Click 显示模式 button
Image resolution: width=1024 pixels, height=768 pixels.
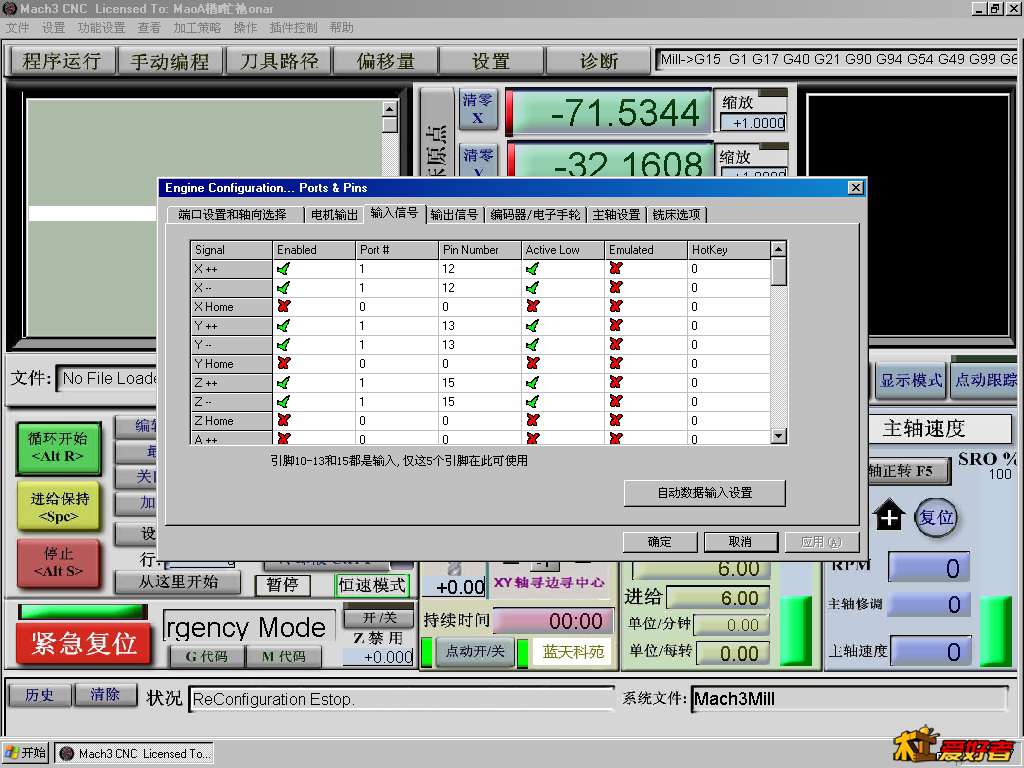coord(910,380)
